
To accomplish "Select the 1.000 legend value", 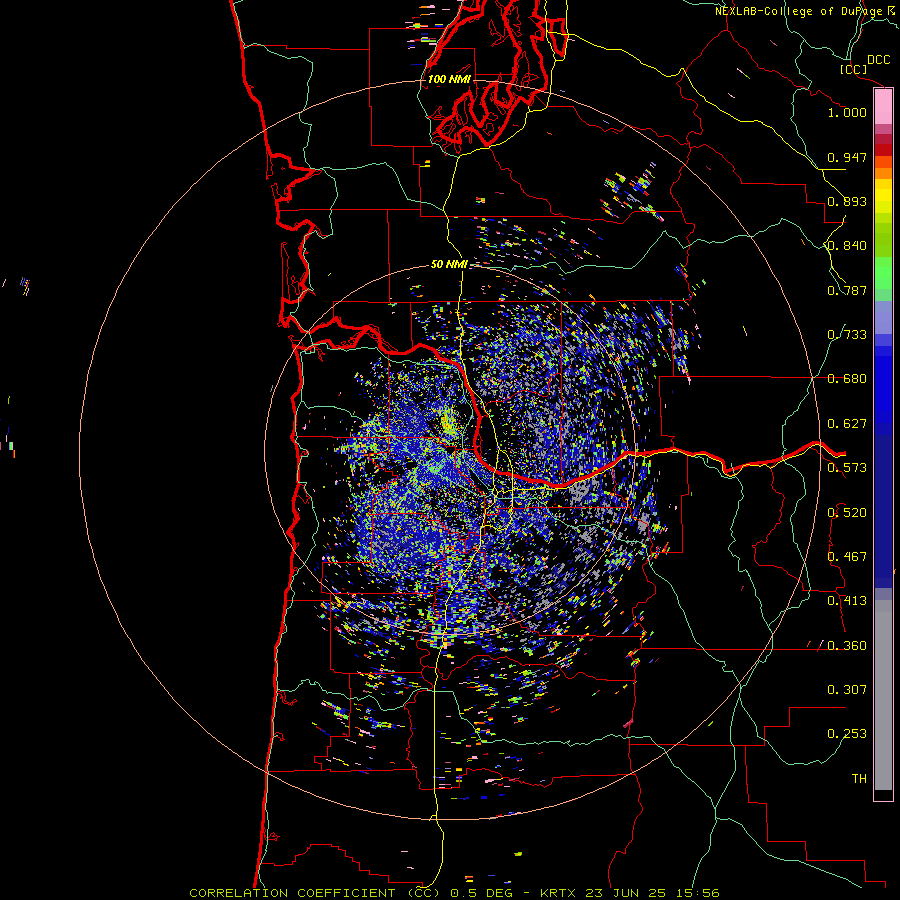I will pos(847,112).
